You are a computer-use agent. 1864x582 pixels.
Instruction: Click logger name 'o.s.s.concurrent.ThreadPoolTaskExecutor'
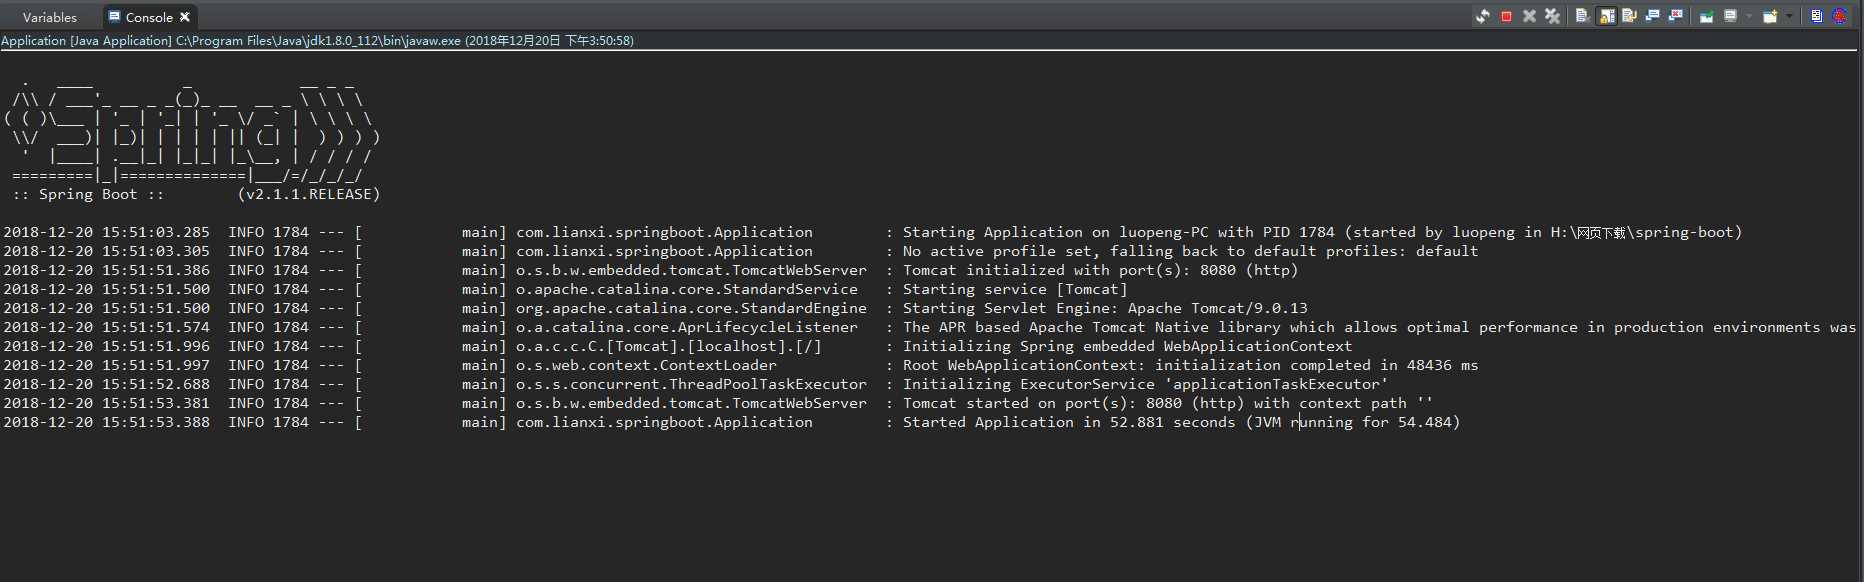691,384
